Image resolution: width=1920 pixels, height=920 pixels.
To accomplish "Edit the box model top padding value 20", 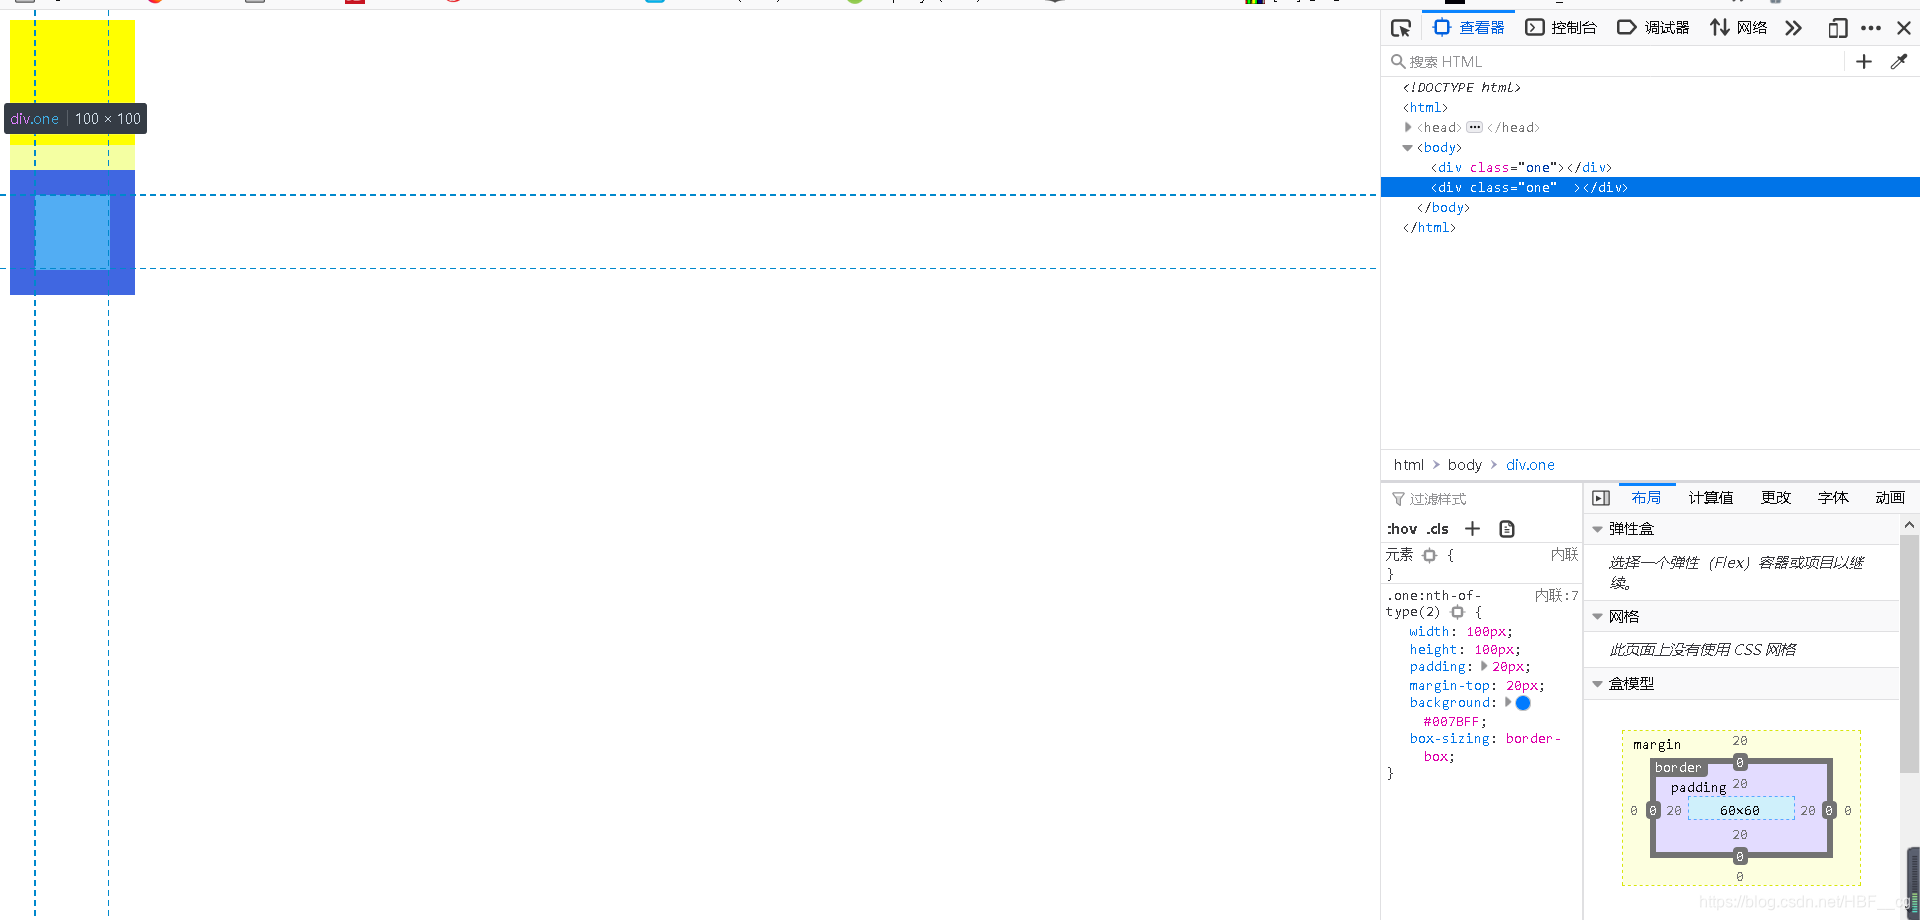I will click(1740, 784).
